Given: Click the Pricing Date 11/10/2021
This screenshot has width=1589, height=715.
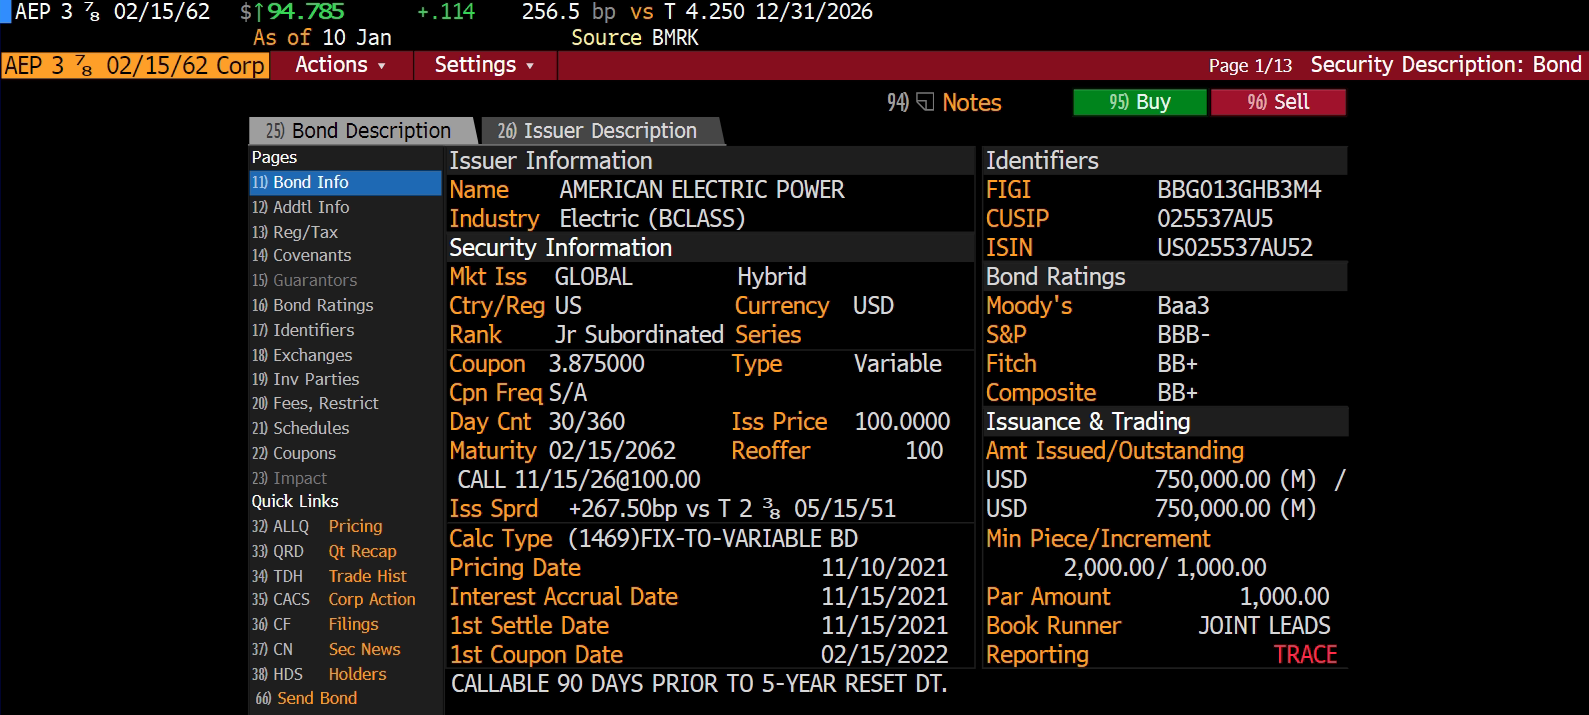Looking at the screenshot, I should tap(885, 567).
